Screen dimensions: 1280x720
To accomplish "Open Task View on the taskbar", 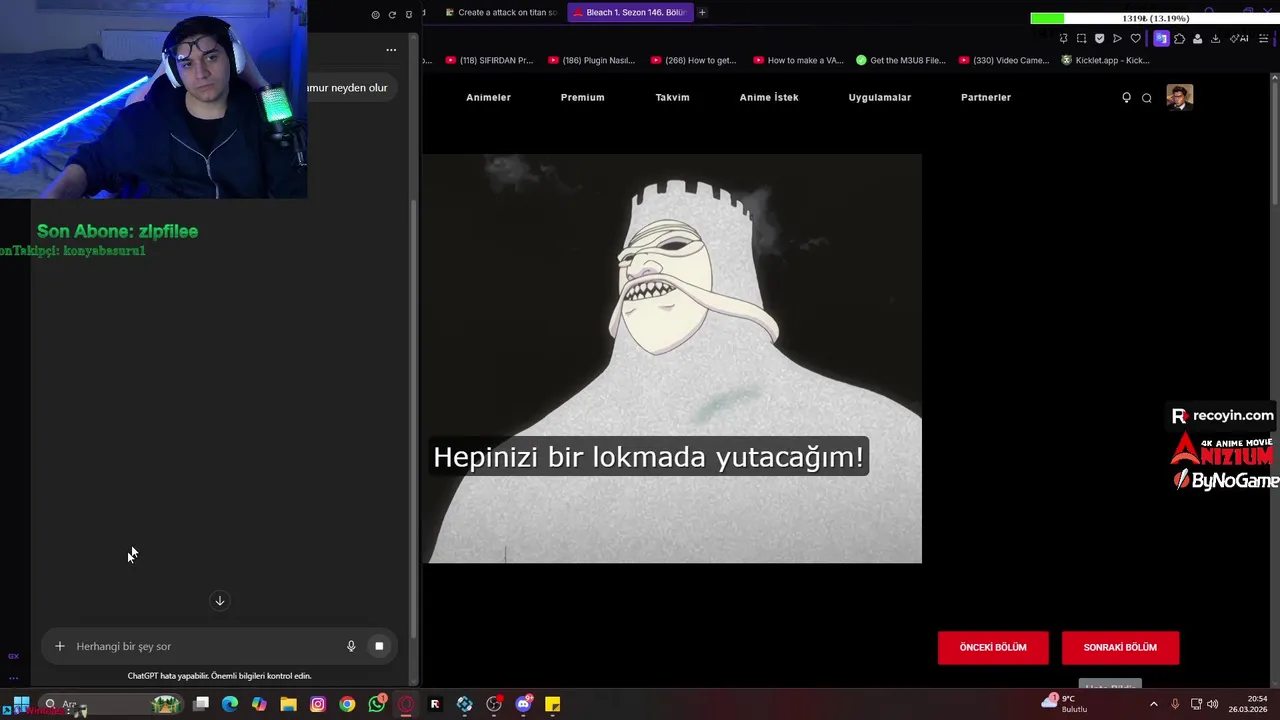I will pos(201,704).
